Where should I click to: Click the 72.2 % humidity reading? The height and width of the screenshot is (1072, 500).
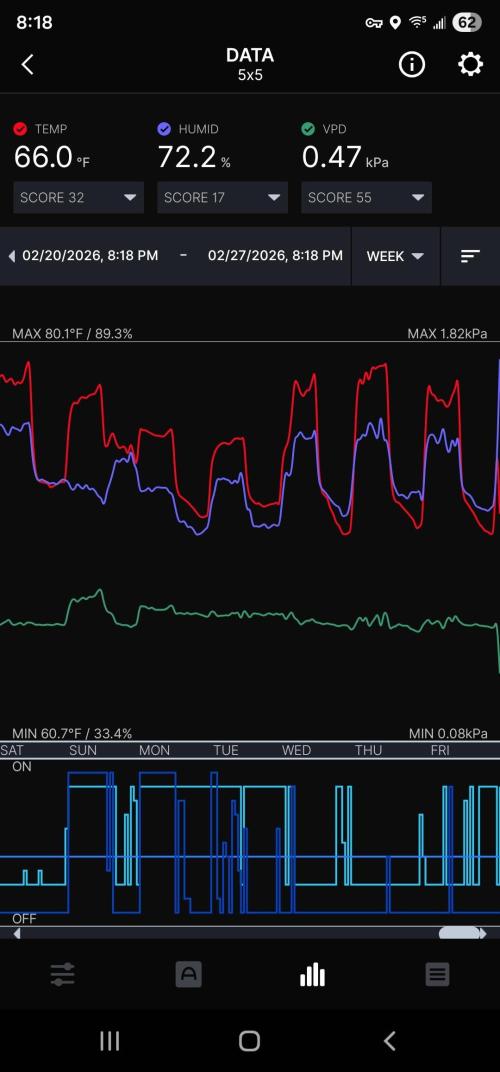click(194, 157)
